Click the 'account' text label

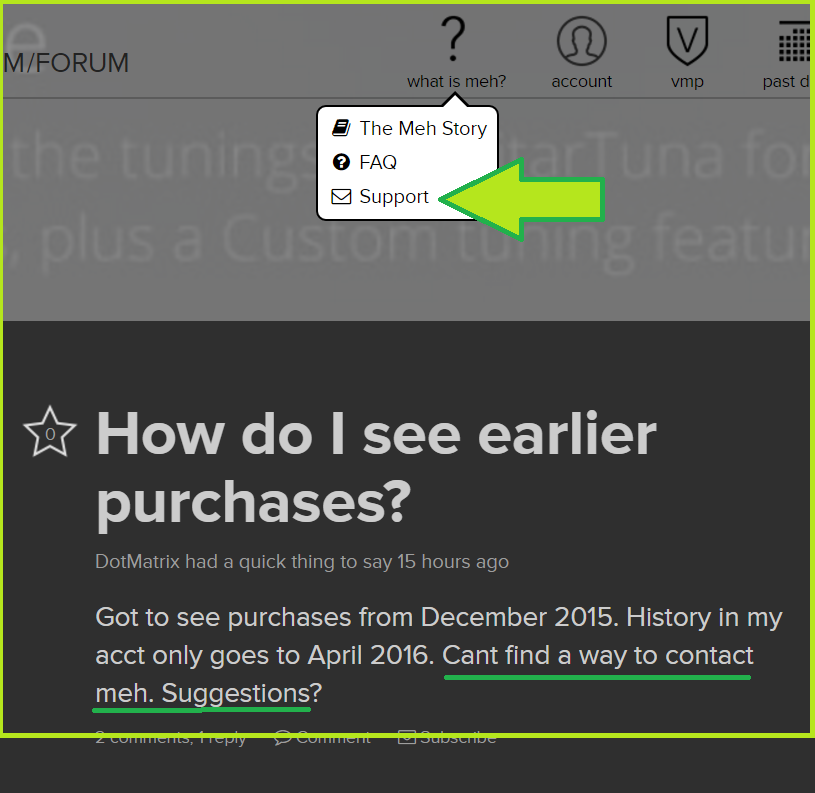pos(581,82)
